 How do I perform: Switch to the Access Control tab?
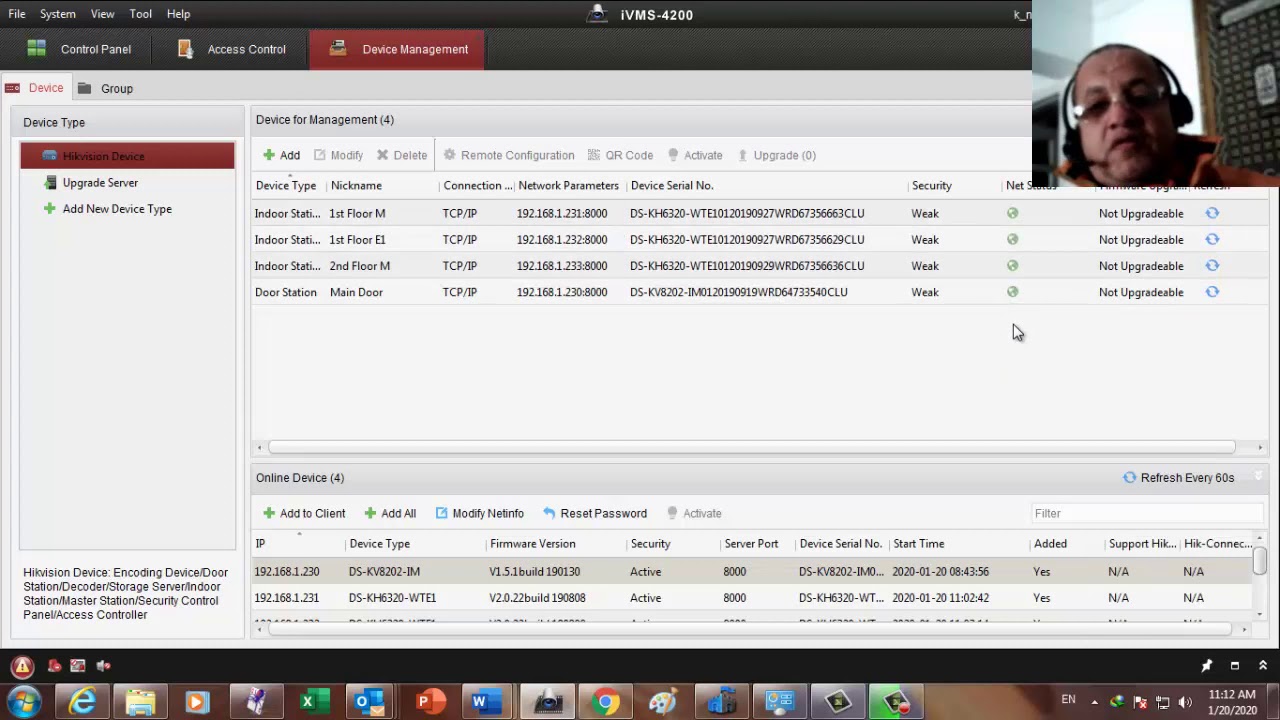pyautogui.click(x=232, y=49)
